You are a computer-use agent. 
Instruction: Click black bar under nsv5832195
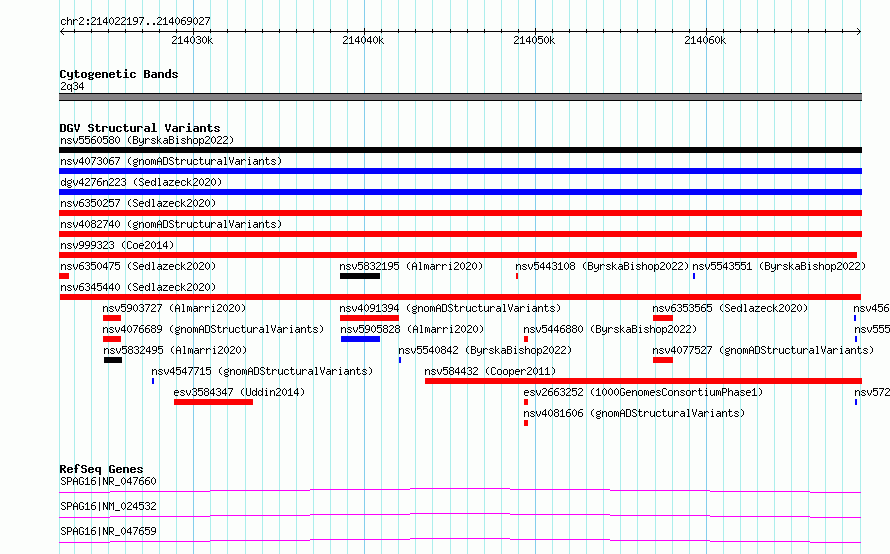coord(360,276)
